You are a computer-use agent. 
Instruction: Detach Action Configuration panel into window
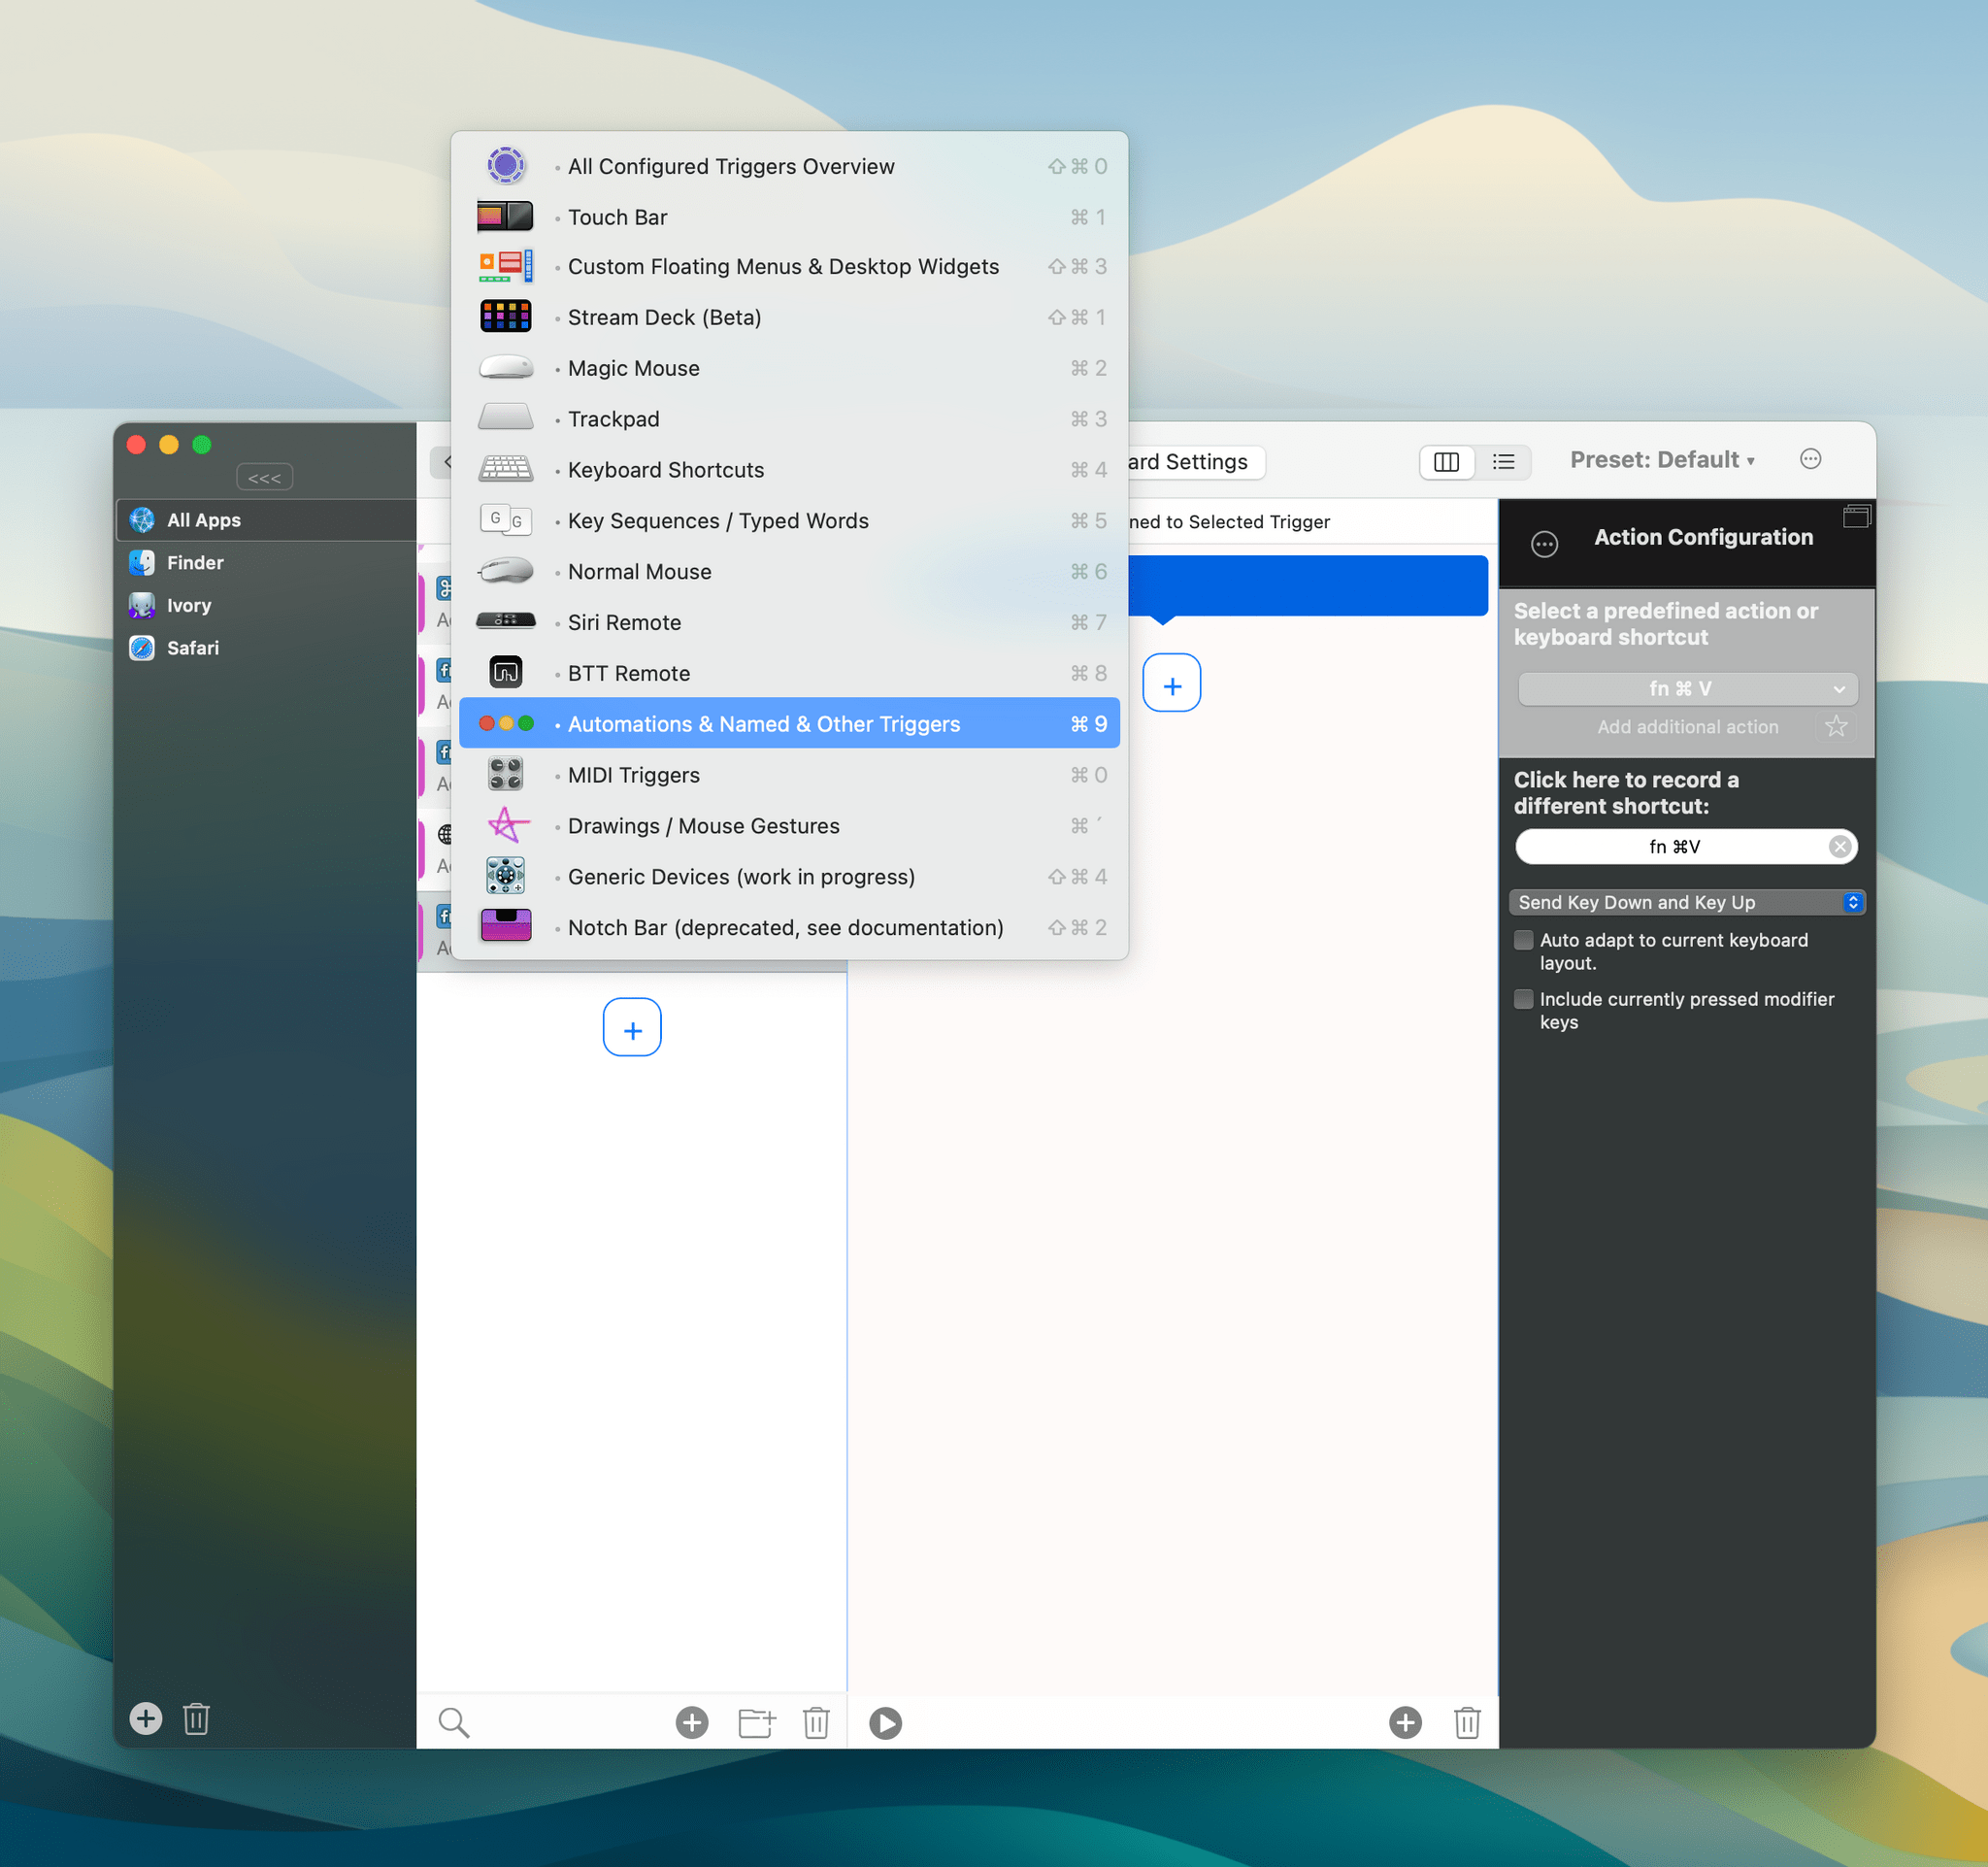click(1856, 516)
